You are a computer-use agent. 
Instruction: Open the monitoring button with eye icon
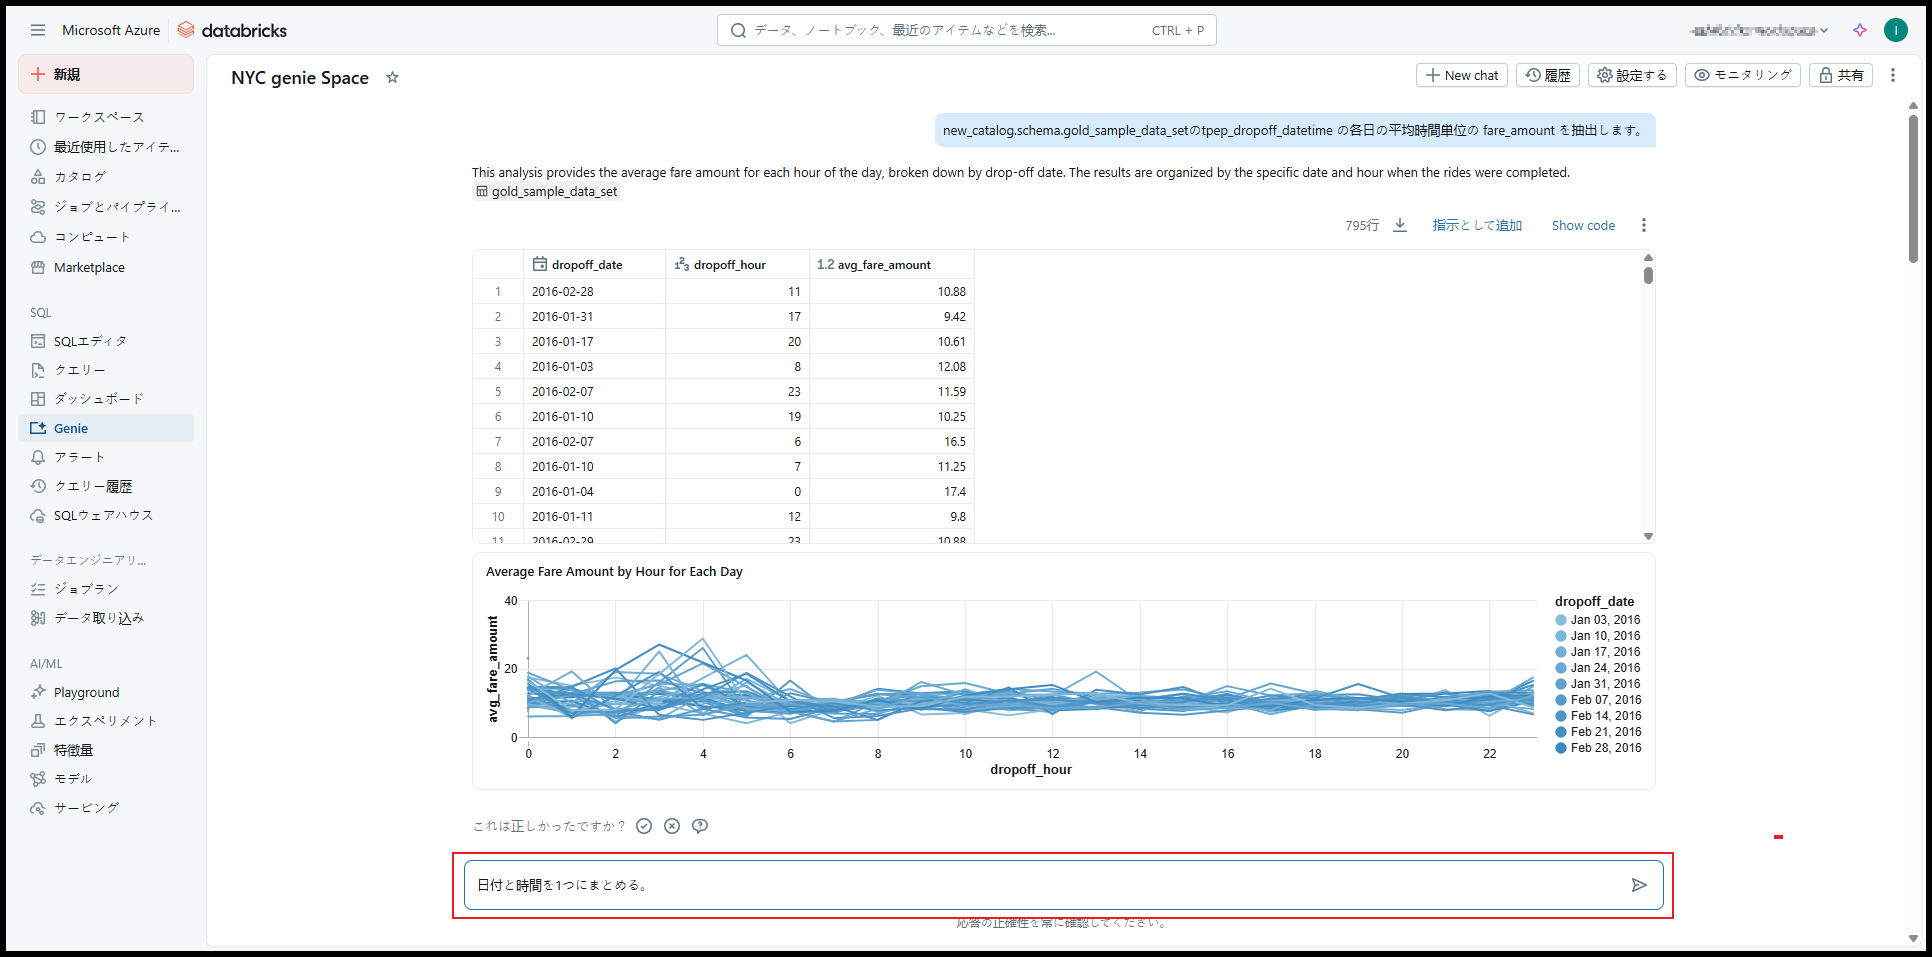coord(1742,75)
